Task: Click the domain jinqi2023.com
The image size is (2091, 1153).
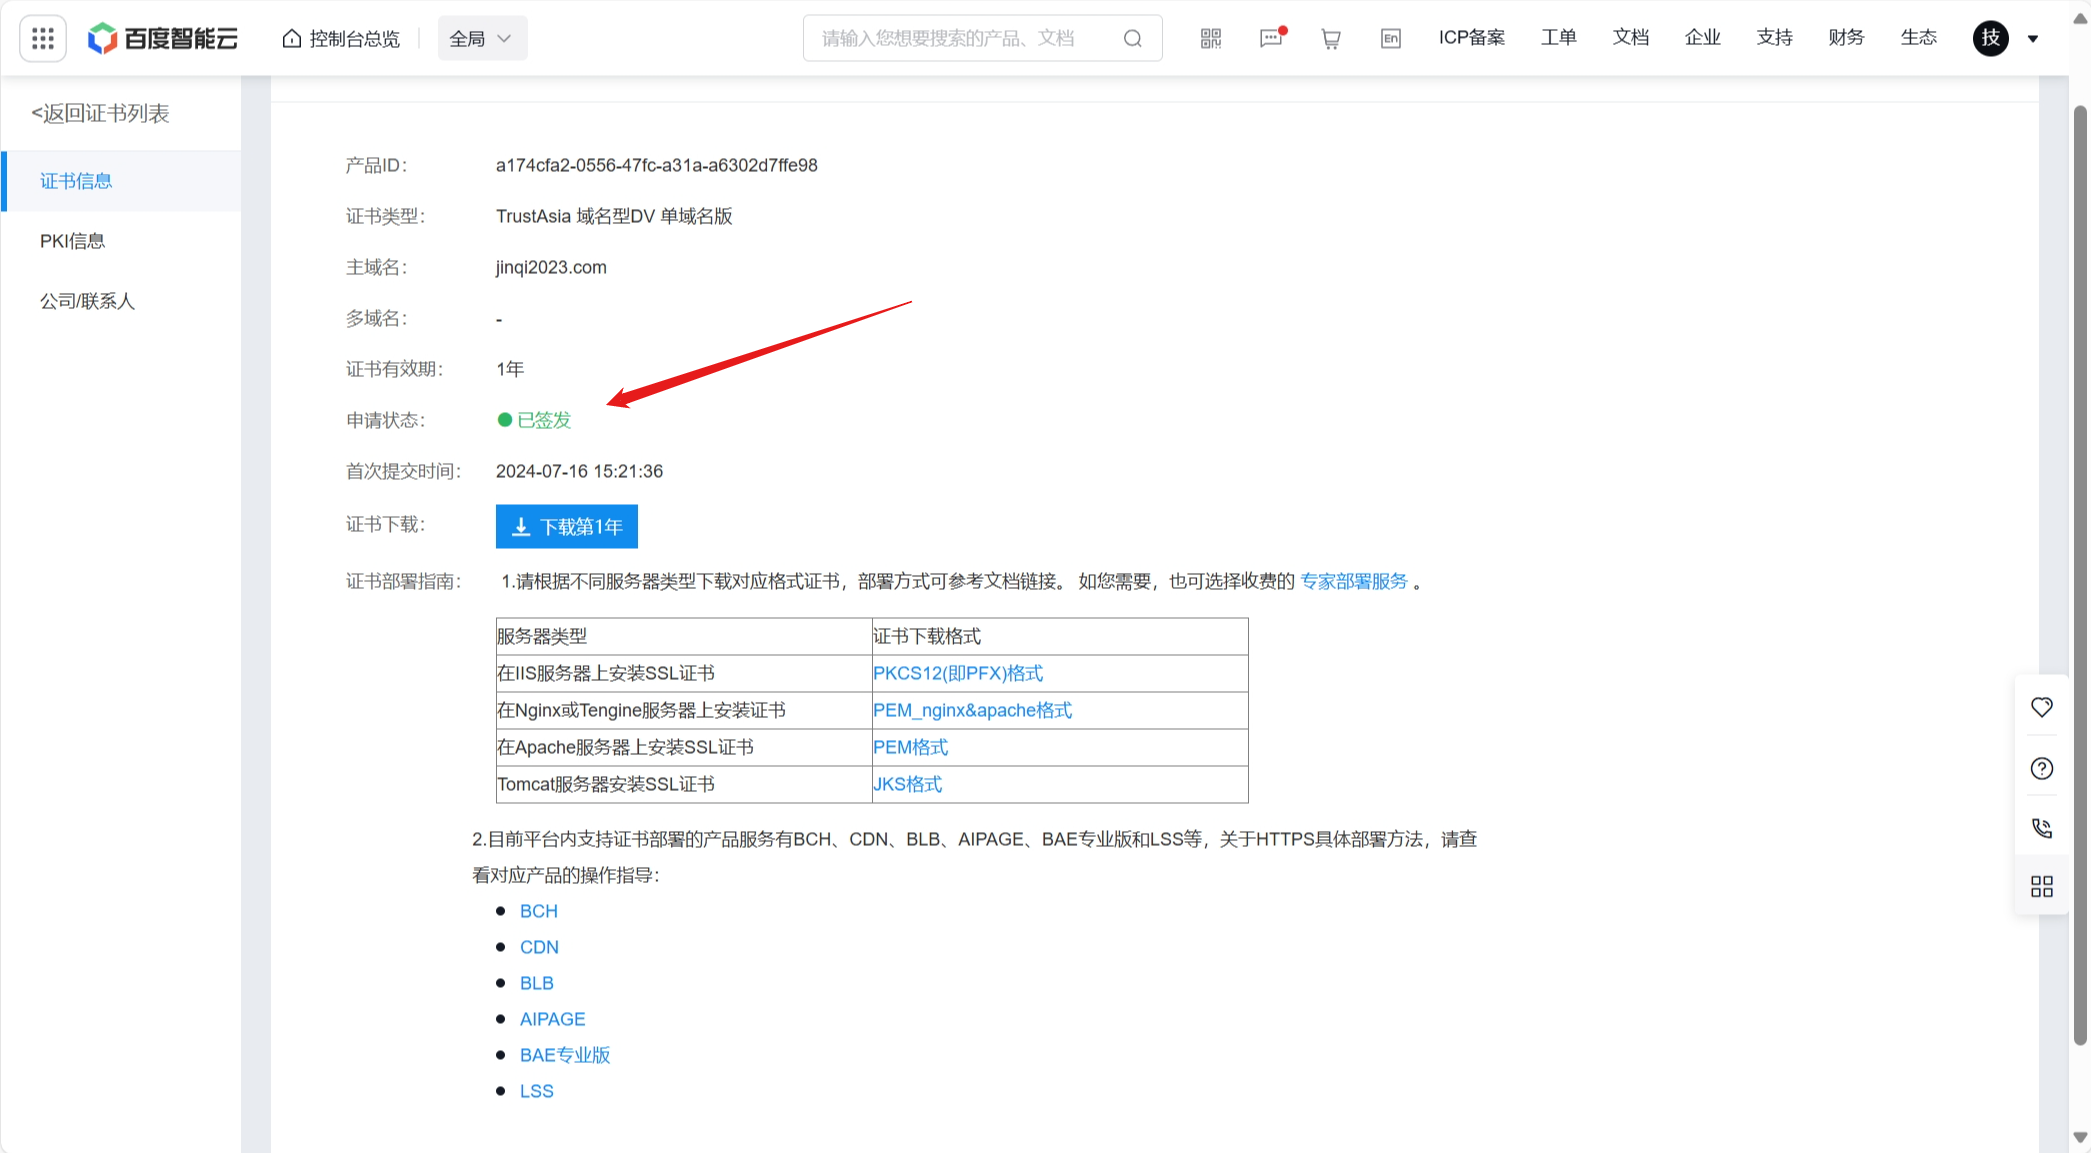Action: 551,267
